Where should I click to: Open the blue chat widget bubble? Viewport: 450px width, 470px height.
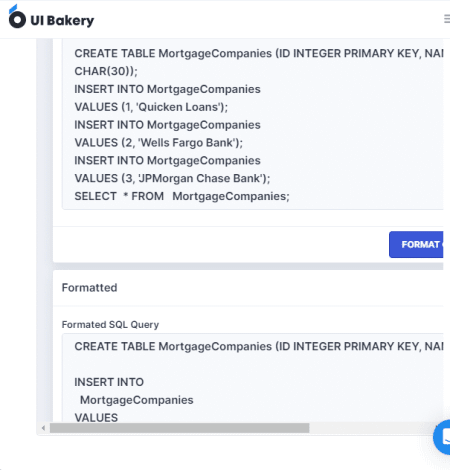point(442,437)
